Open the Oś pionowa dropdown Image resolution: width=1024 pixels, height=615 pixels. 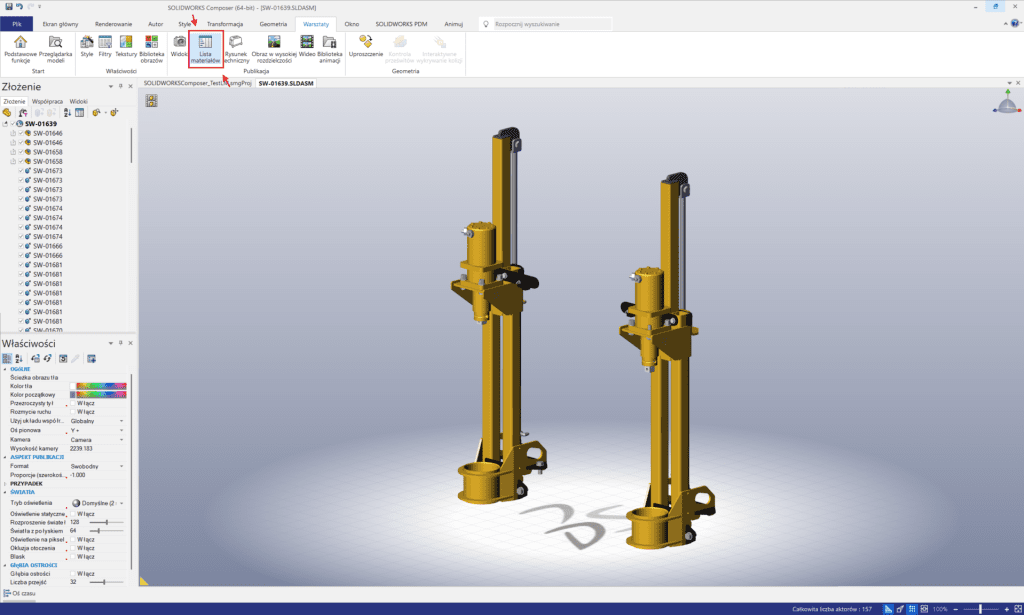coord(121,430)
